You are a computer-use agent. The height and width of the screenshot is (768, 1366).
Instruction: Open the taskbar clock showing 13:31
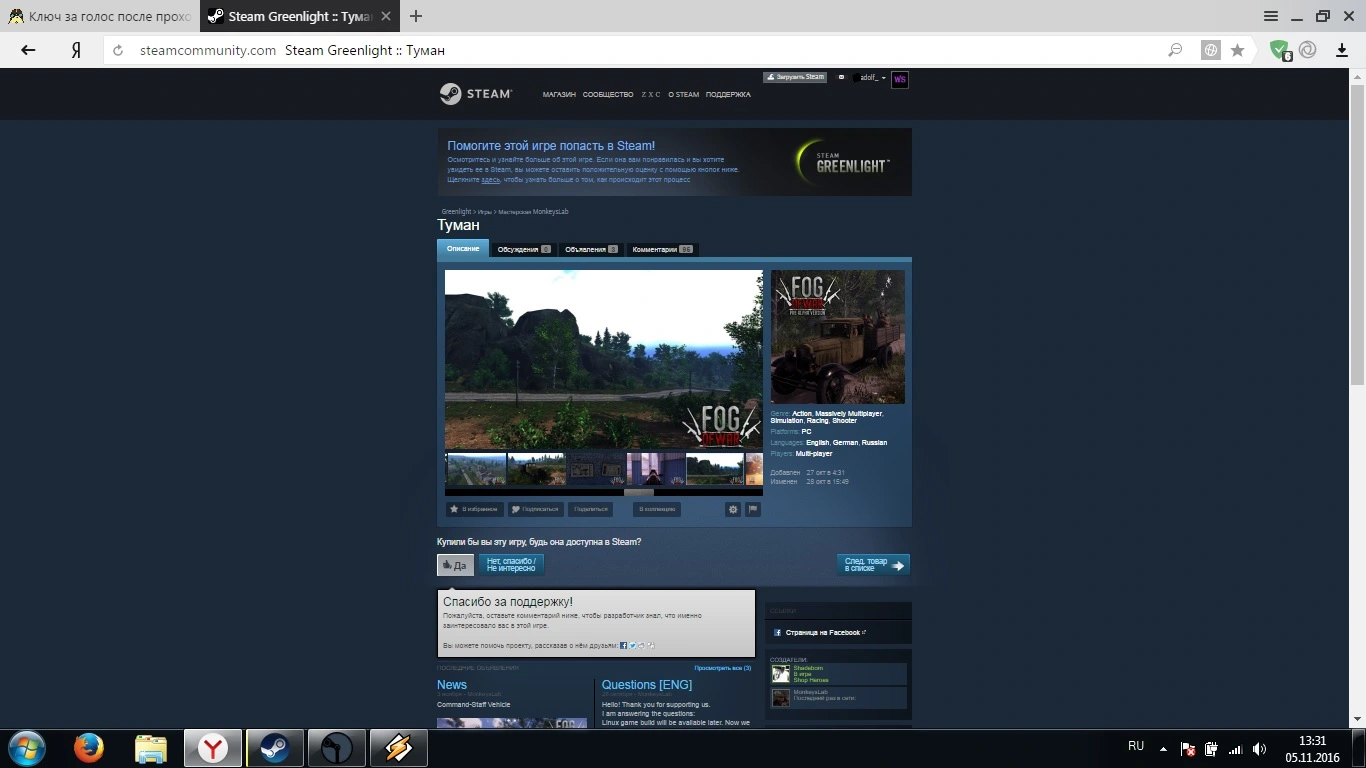pyautogui.click(x=1312, y=749)
